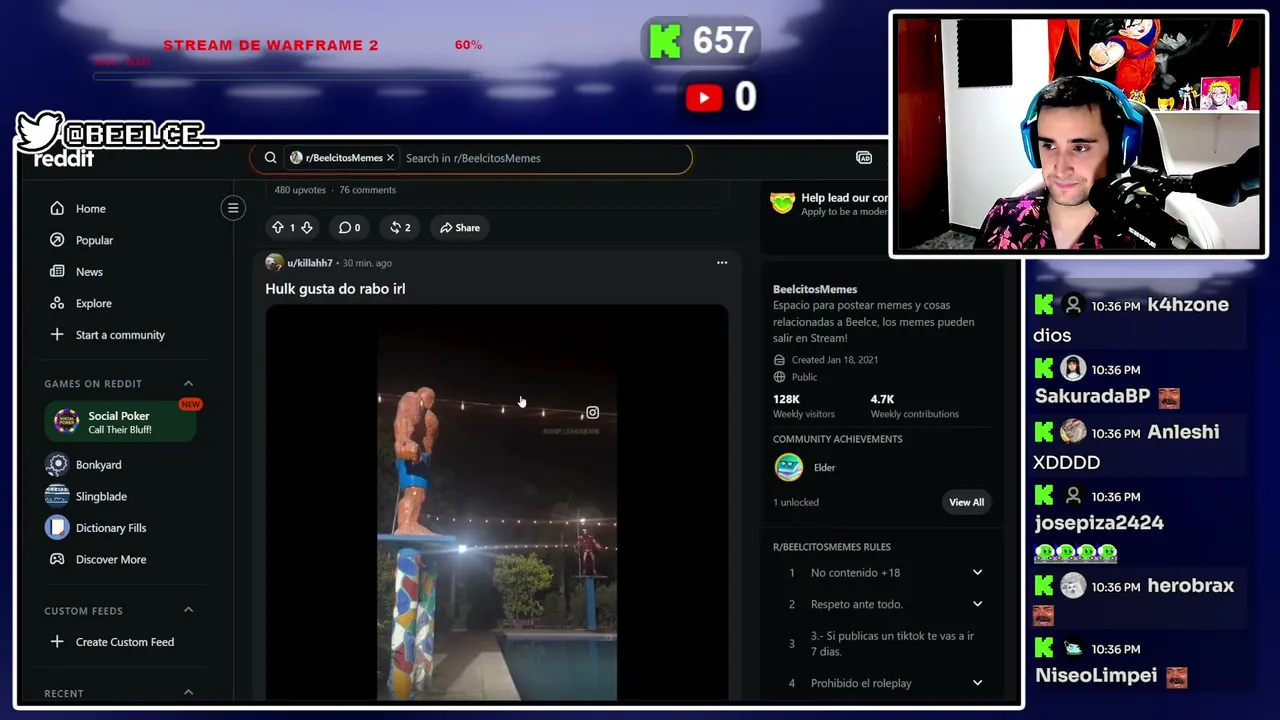The height and width of the screenshot is (720, 1280).
Task: Open comments with the 0 comments button
Action: click(349, 228)
